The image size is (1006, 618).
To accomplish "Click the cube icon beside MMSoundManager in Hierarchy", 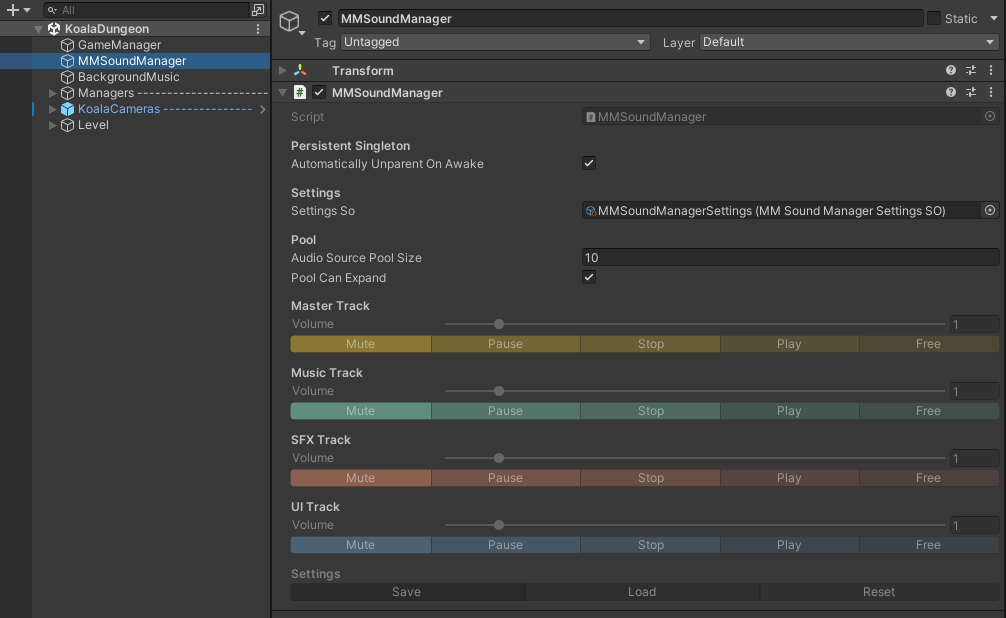I will [x=67, y=61].
